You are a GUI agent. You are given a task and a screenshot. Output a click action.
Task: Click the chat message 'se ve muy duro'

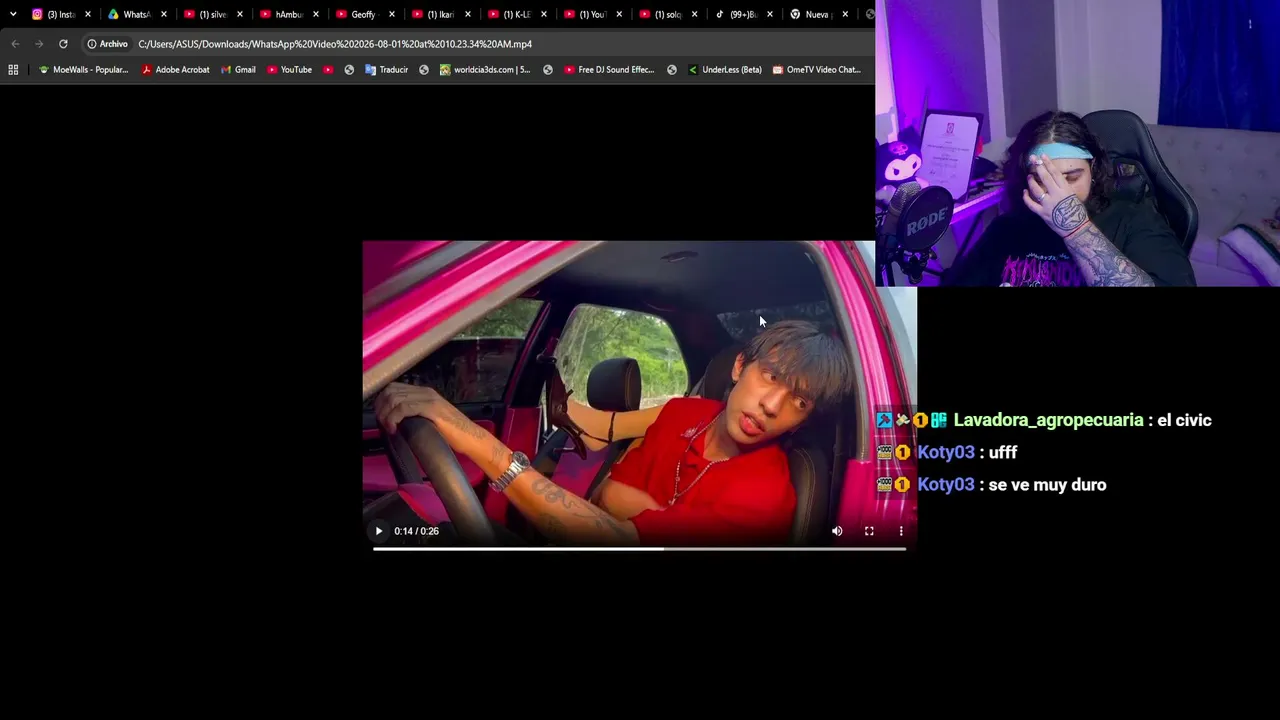pos(1047,484)
